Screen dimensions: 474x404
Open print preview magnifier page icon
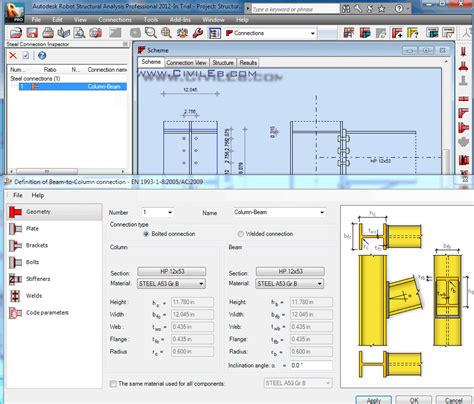[80, 33]
